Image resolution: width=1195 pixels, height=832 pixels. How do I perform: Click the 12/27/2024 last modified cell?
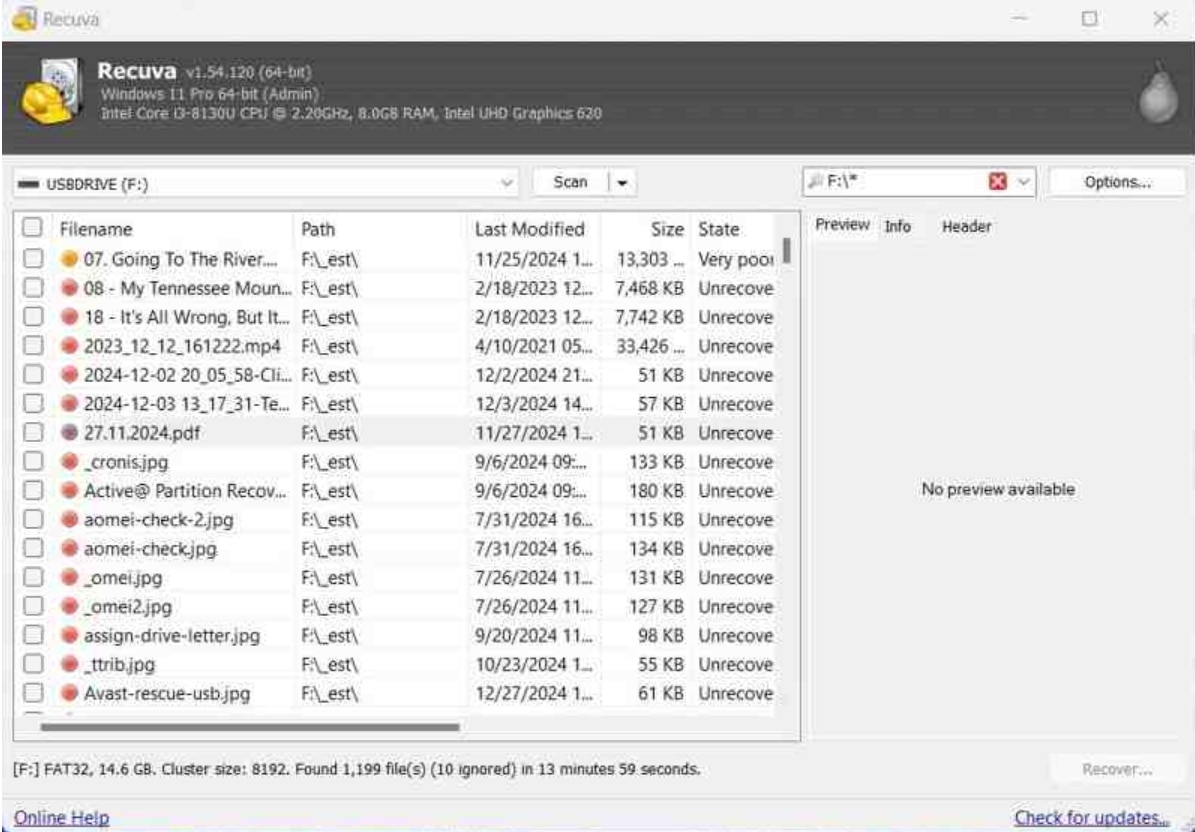pyautogui.click(x=533, y=693)
